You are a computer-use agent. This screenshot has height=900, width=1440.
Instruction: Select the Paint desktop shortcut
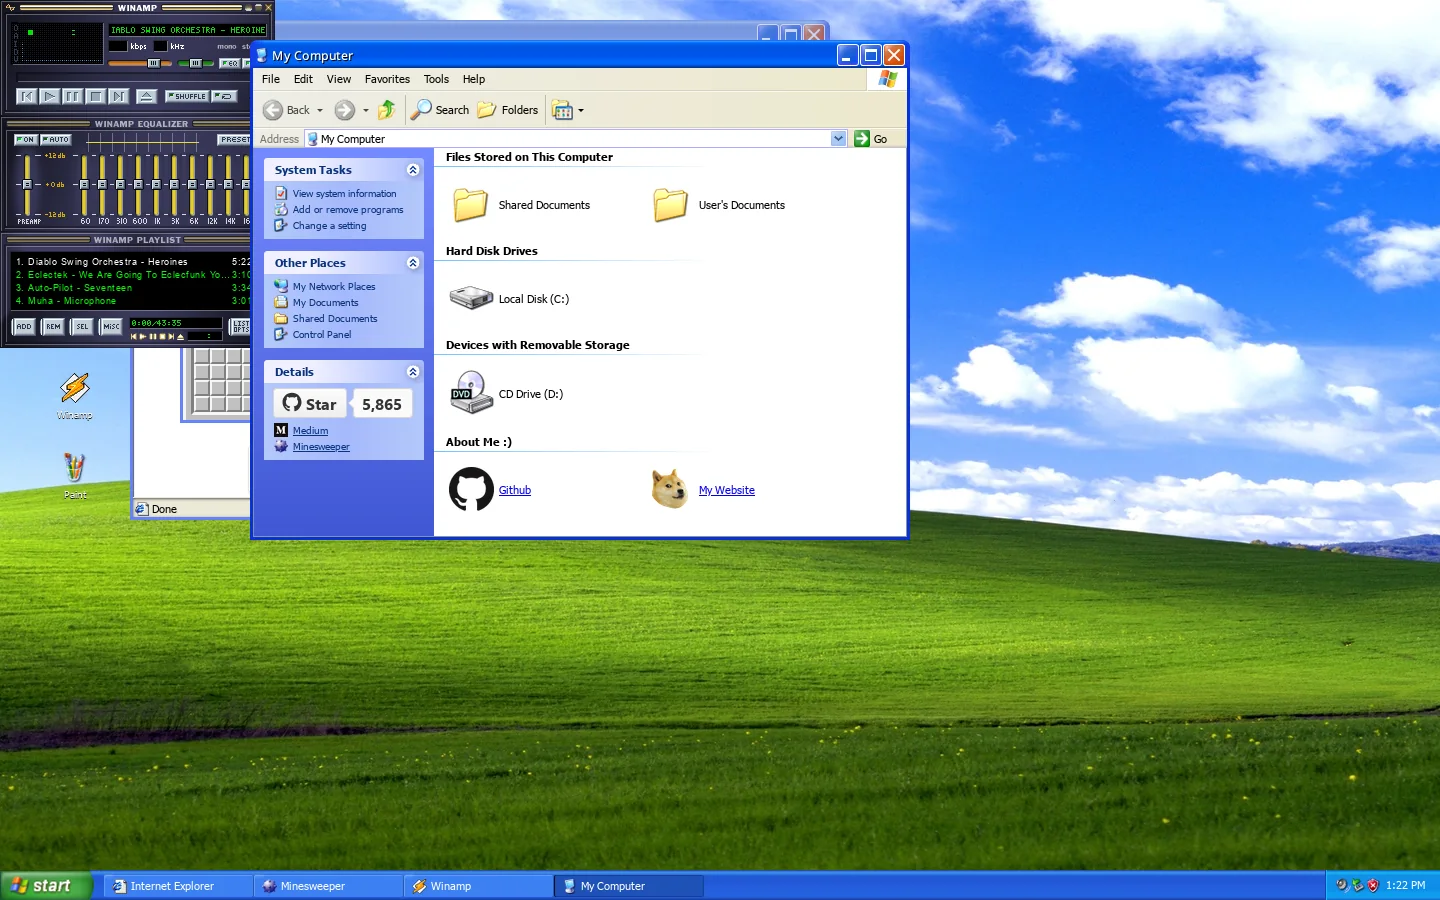75,475
